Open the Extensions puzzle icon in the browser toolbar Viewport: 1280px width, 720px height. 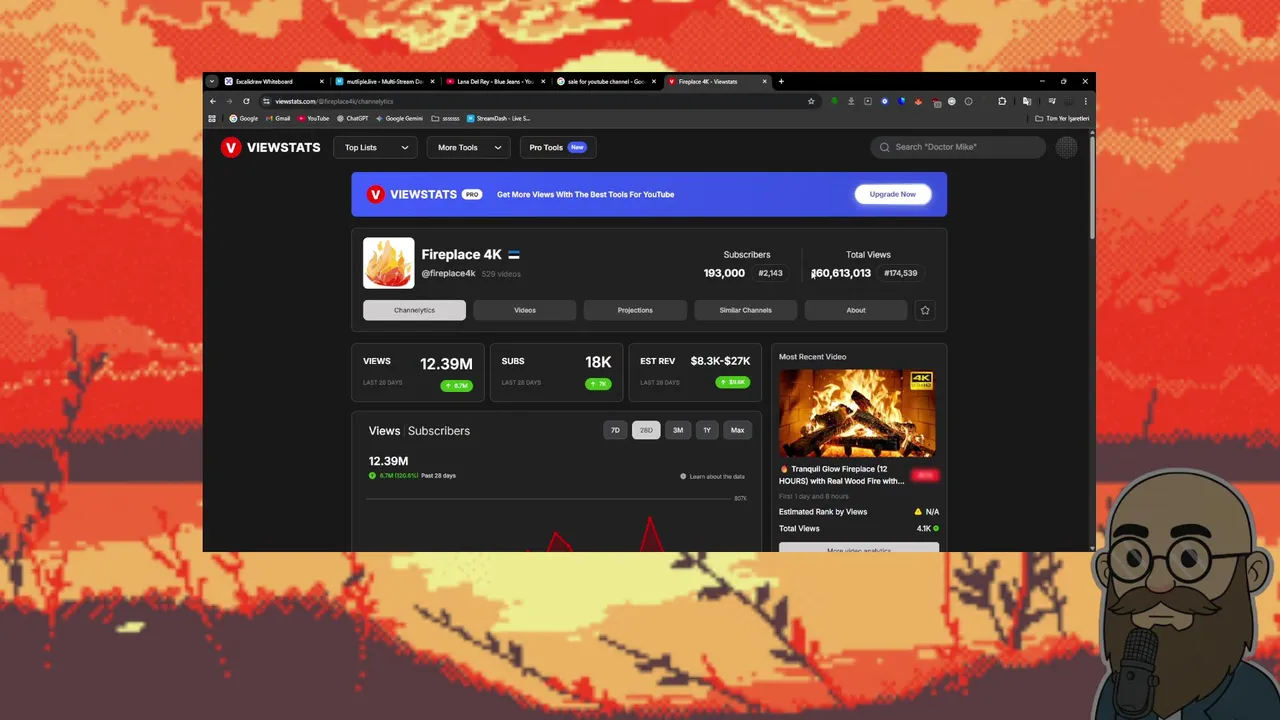point(1002,101)
